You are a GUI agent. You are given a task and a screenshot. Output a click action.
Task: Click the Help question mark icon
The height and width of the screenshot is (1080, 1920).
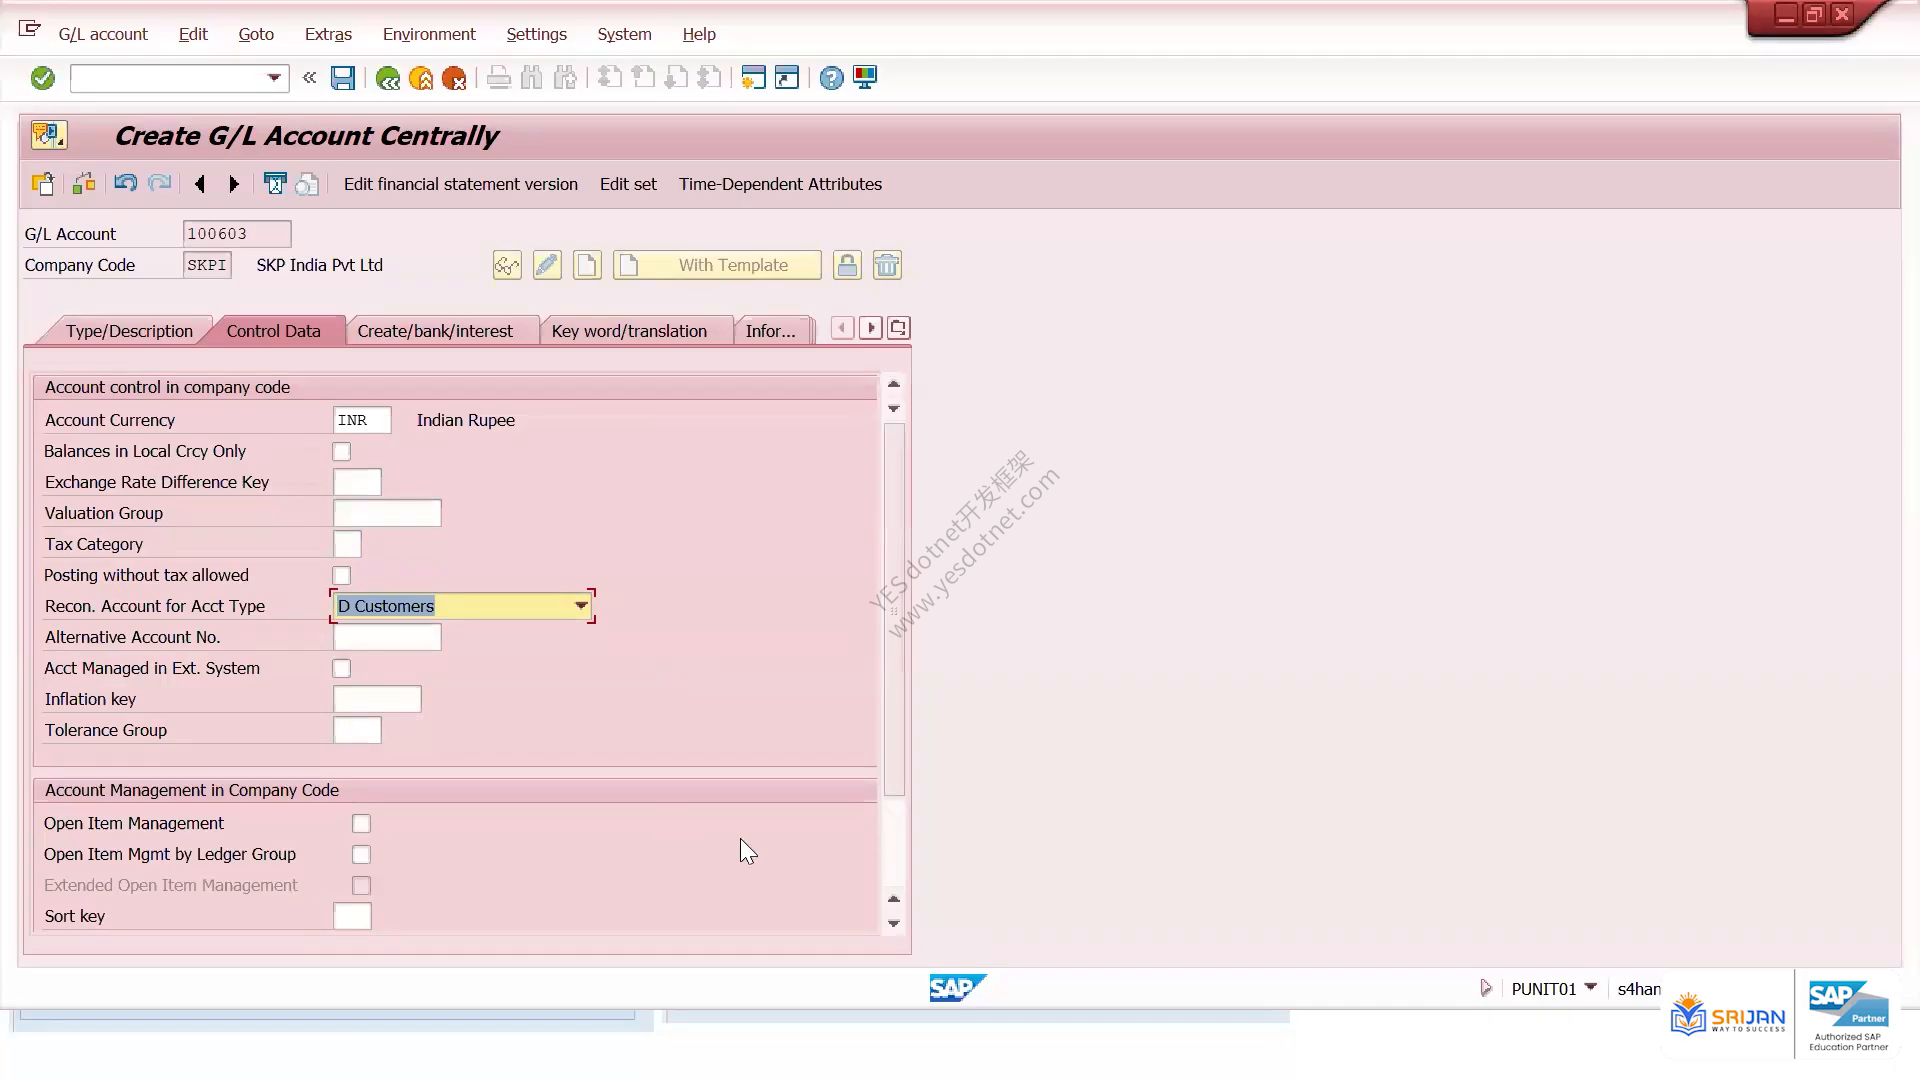click(x=831, y=78)
